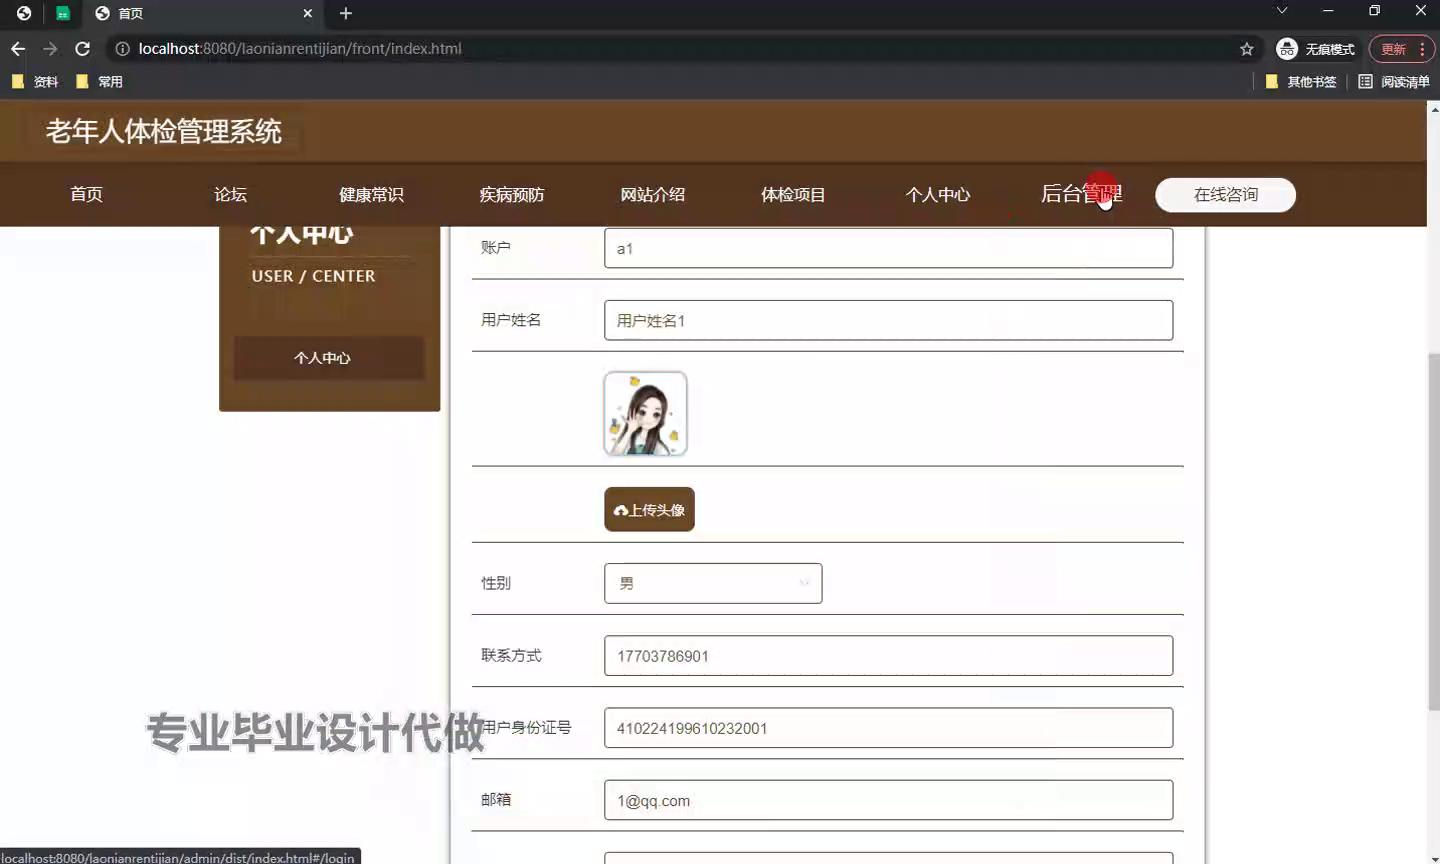
Task: Go to 论坛 in navigation bar
Action: coord(230,195)
